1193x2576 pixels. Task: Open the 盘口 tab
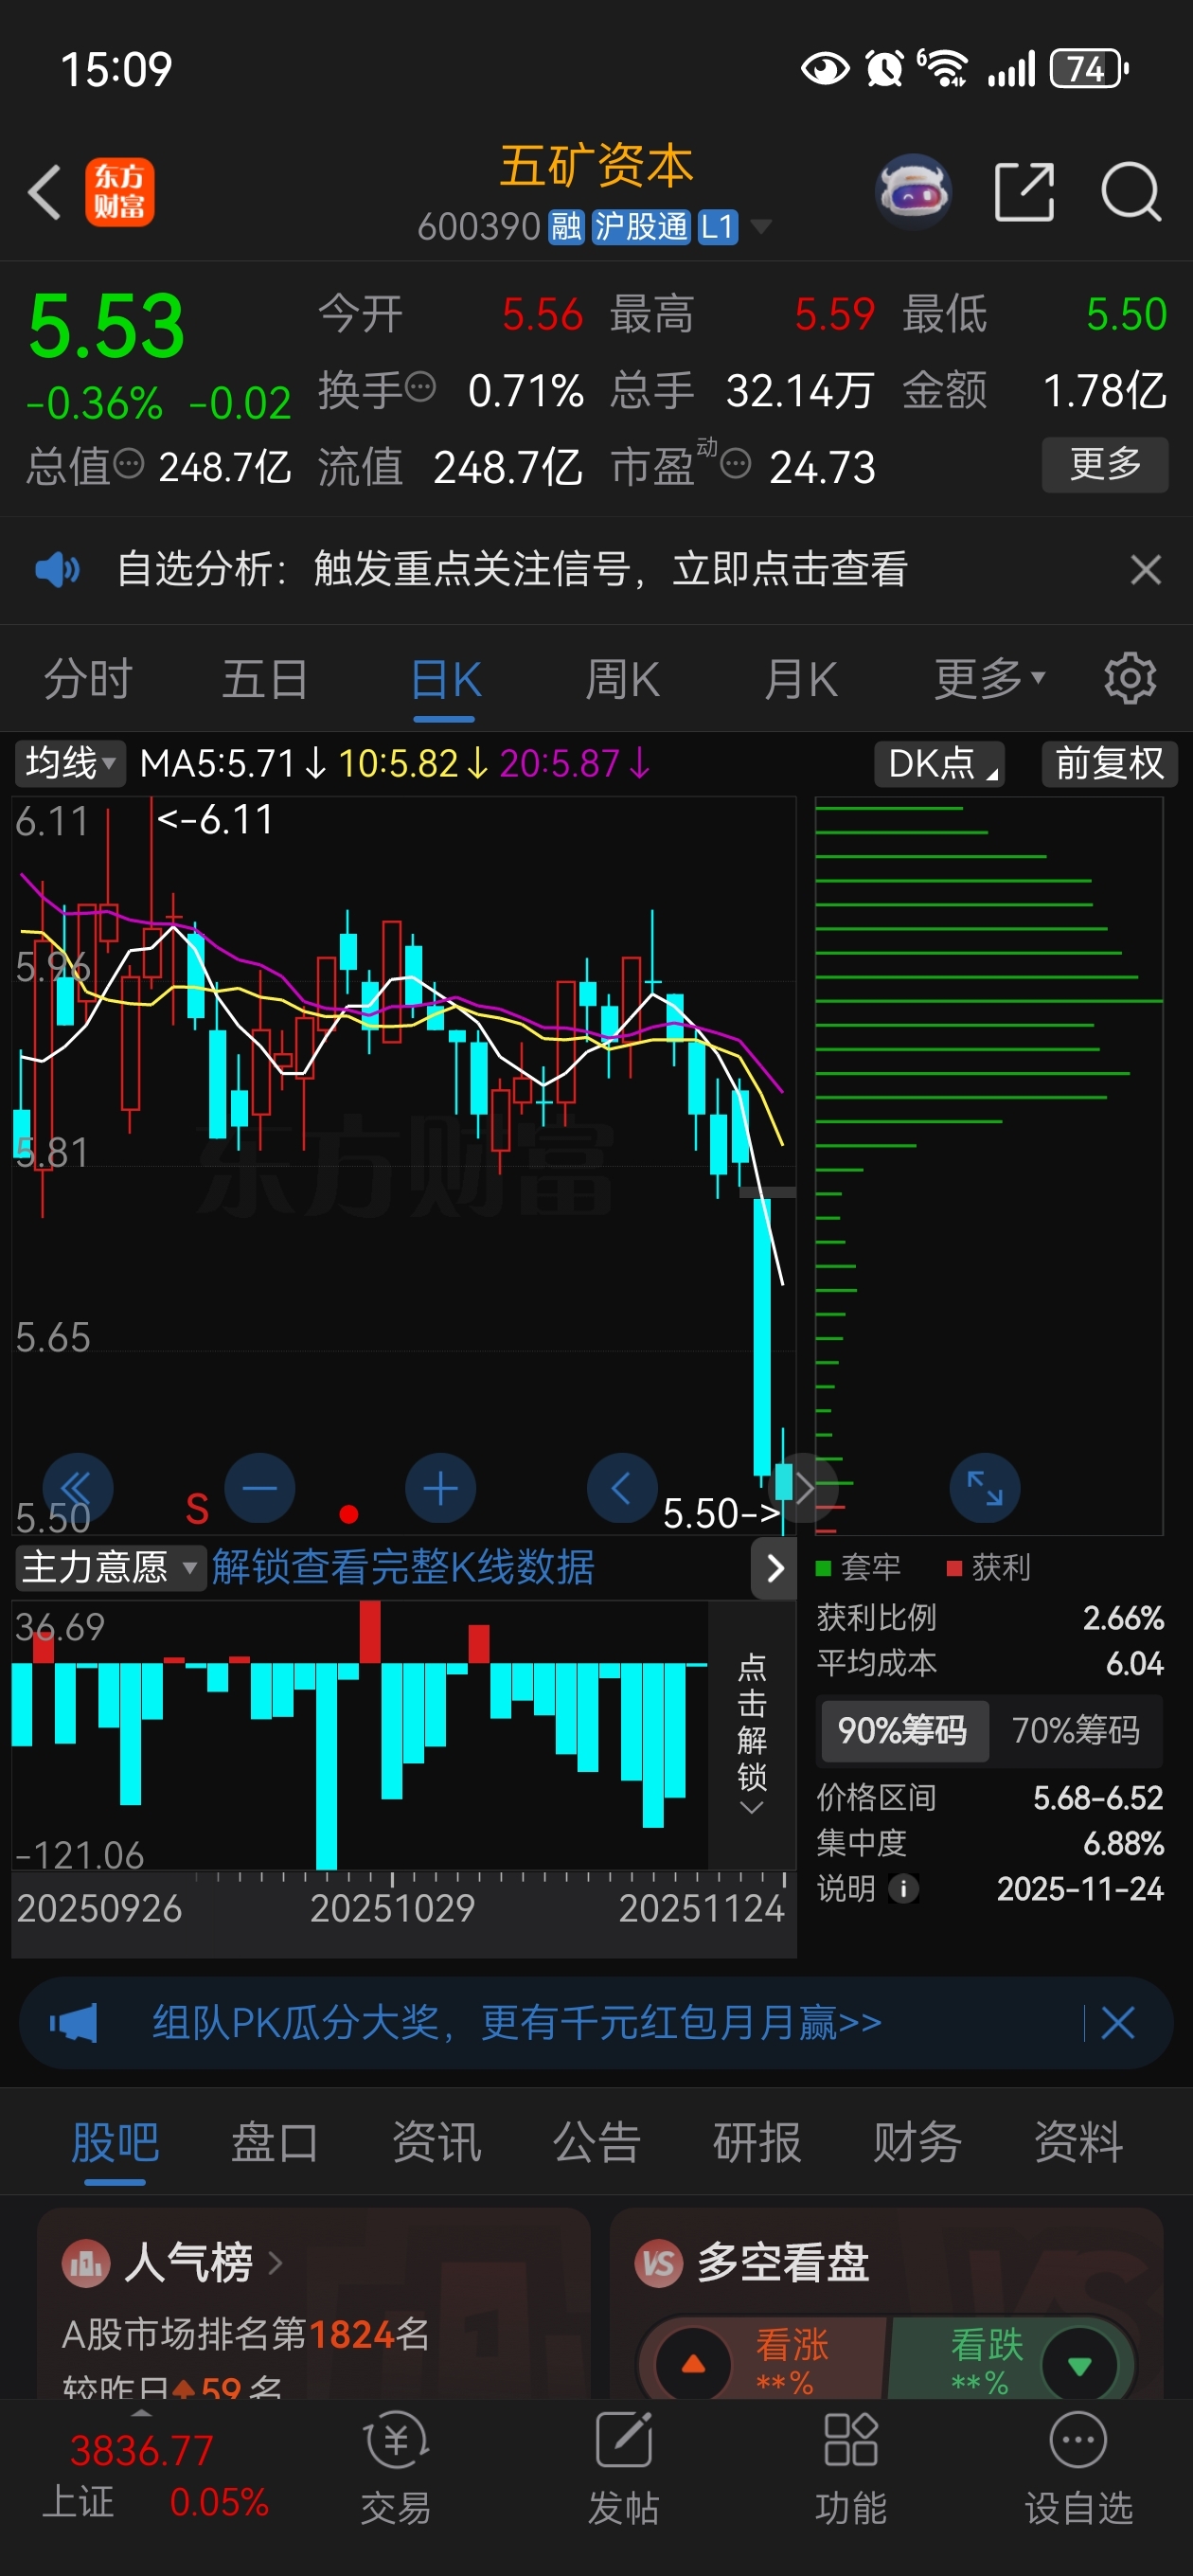coord(275,2142)
